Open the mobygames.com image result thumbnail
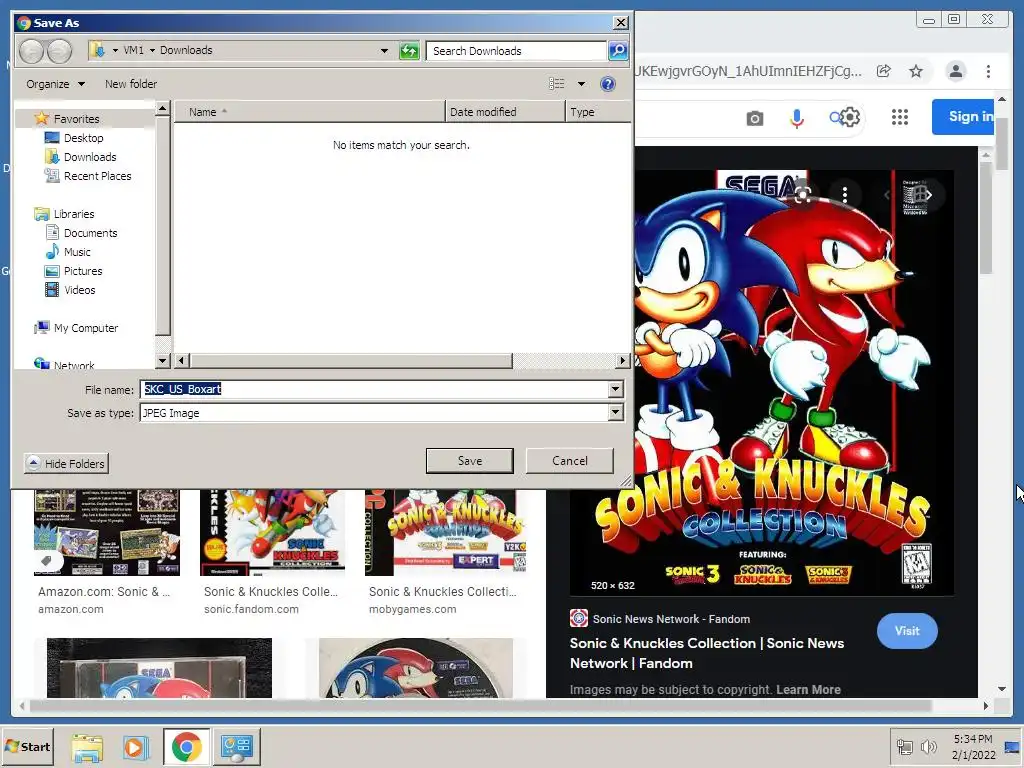Viewport: 1024px width, 768px height. 445,532
